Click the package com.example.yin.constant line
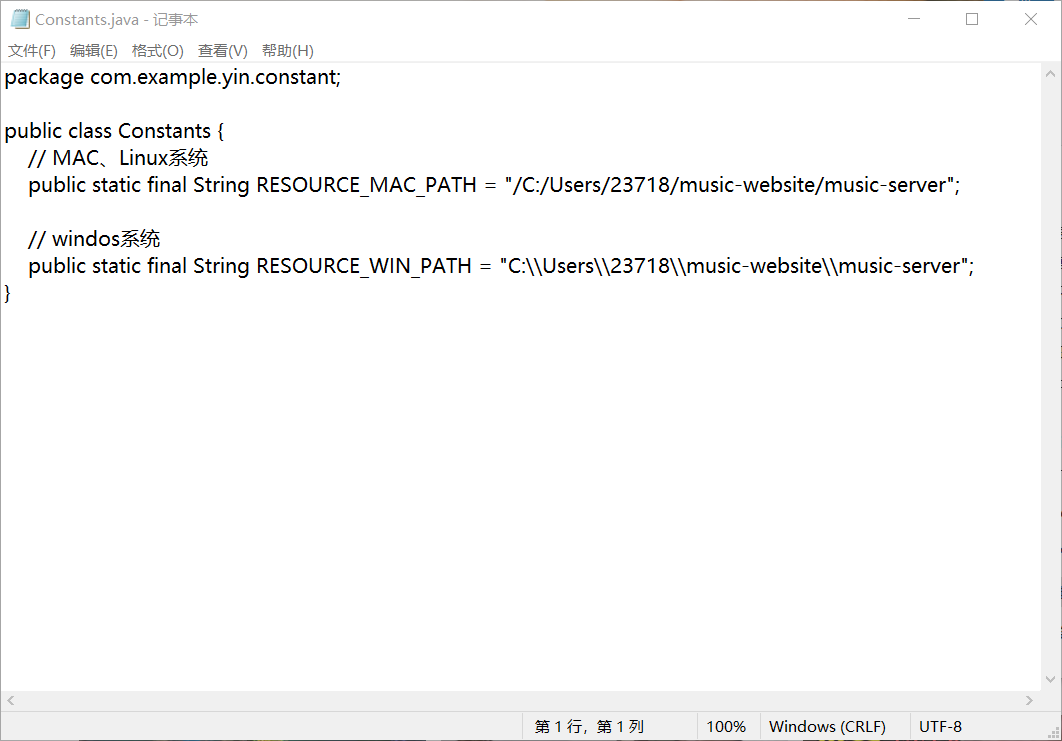This screenshot has width=1062, height=741. (173, 77)
